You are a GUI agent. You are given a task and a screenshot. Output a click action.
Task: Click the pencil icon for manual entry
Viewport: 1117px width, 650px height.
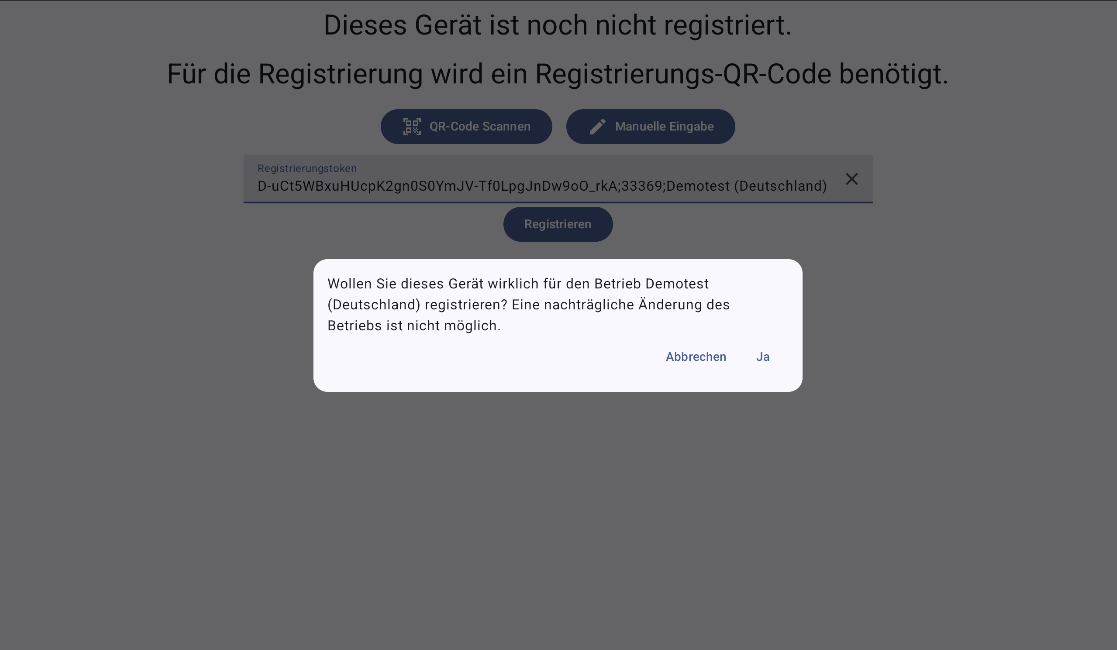click(598, 127)
